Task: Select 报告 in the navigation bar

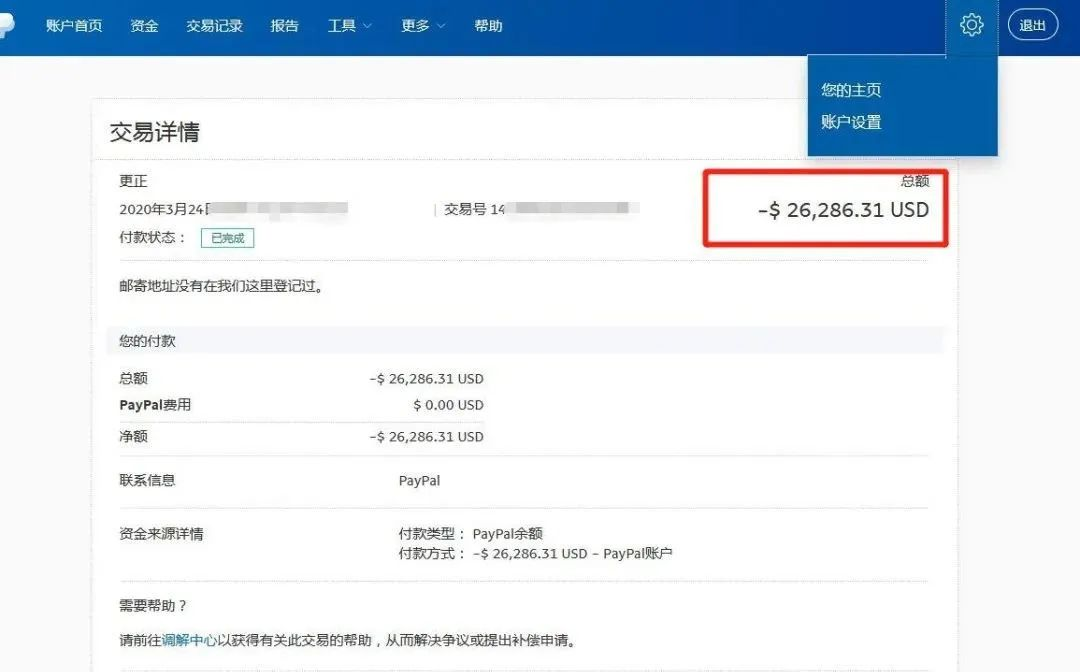Action: click(x=284, y=26)
